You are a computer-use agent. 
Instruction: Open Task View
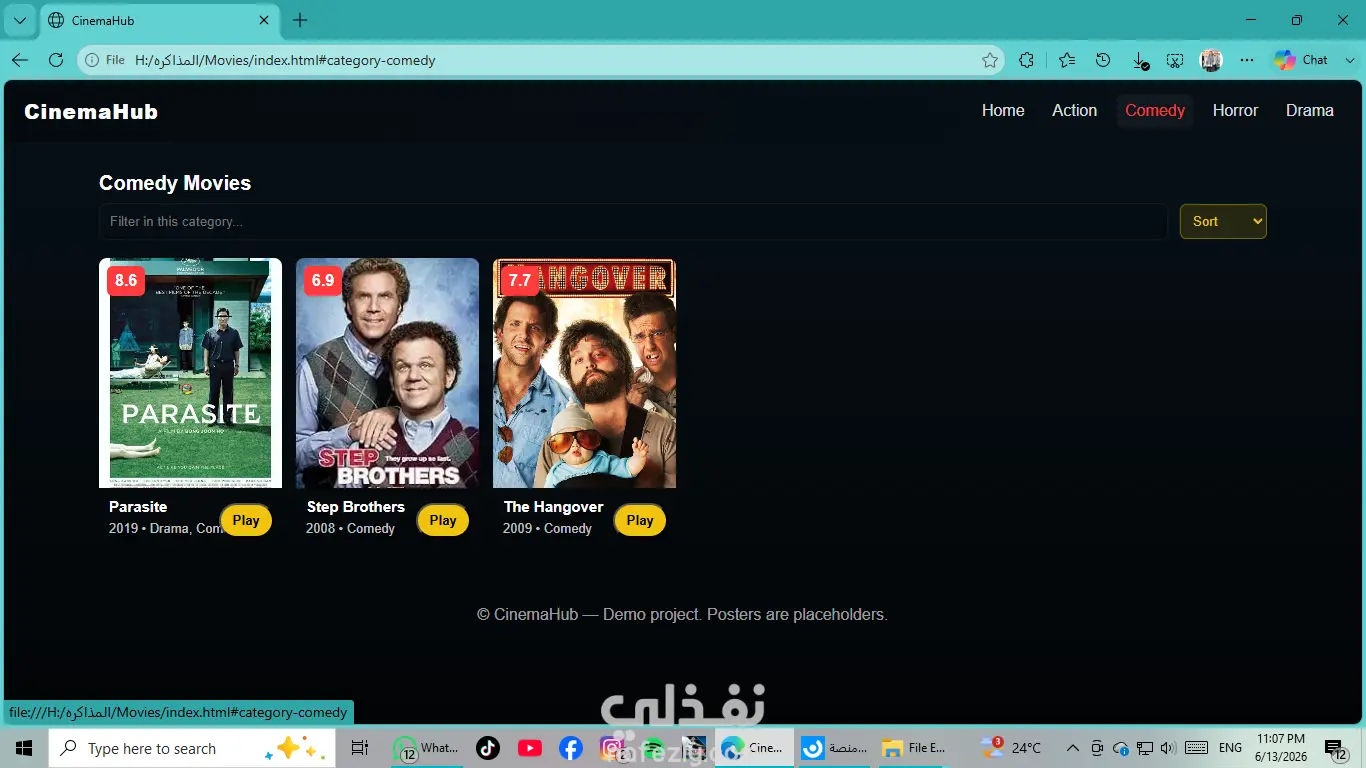pos(360,748)
